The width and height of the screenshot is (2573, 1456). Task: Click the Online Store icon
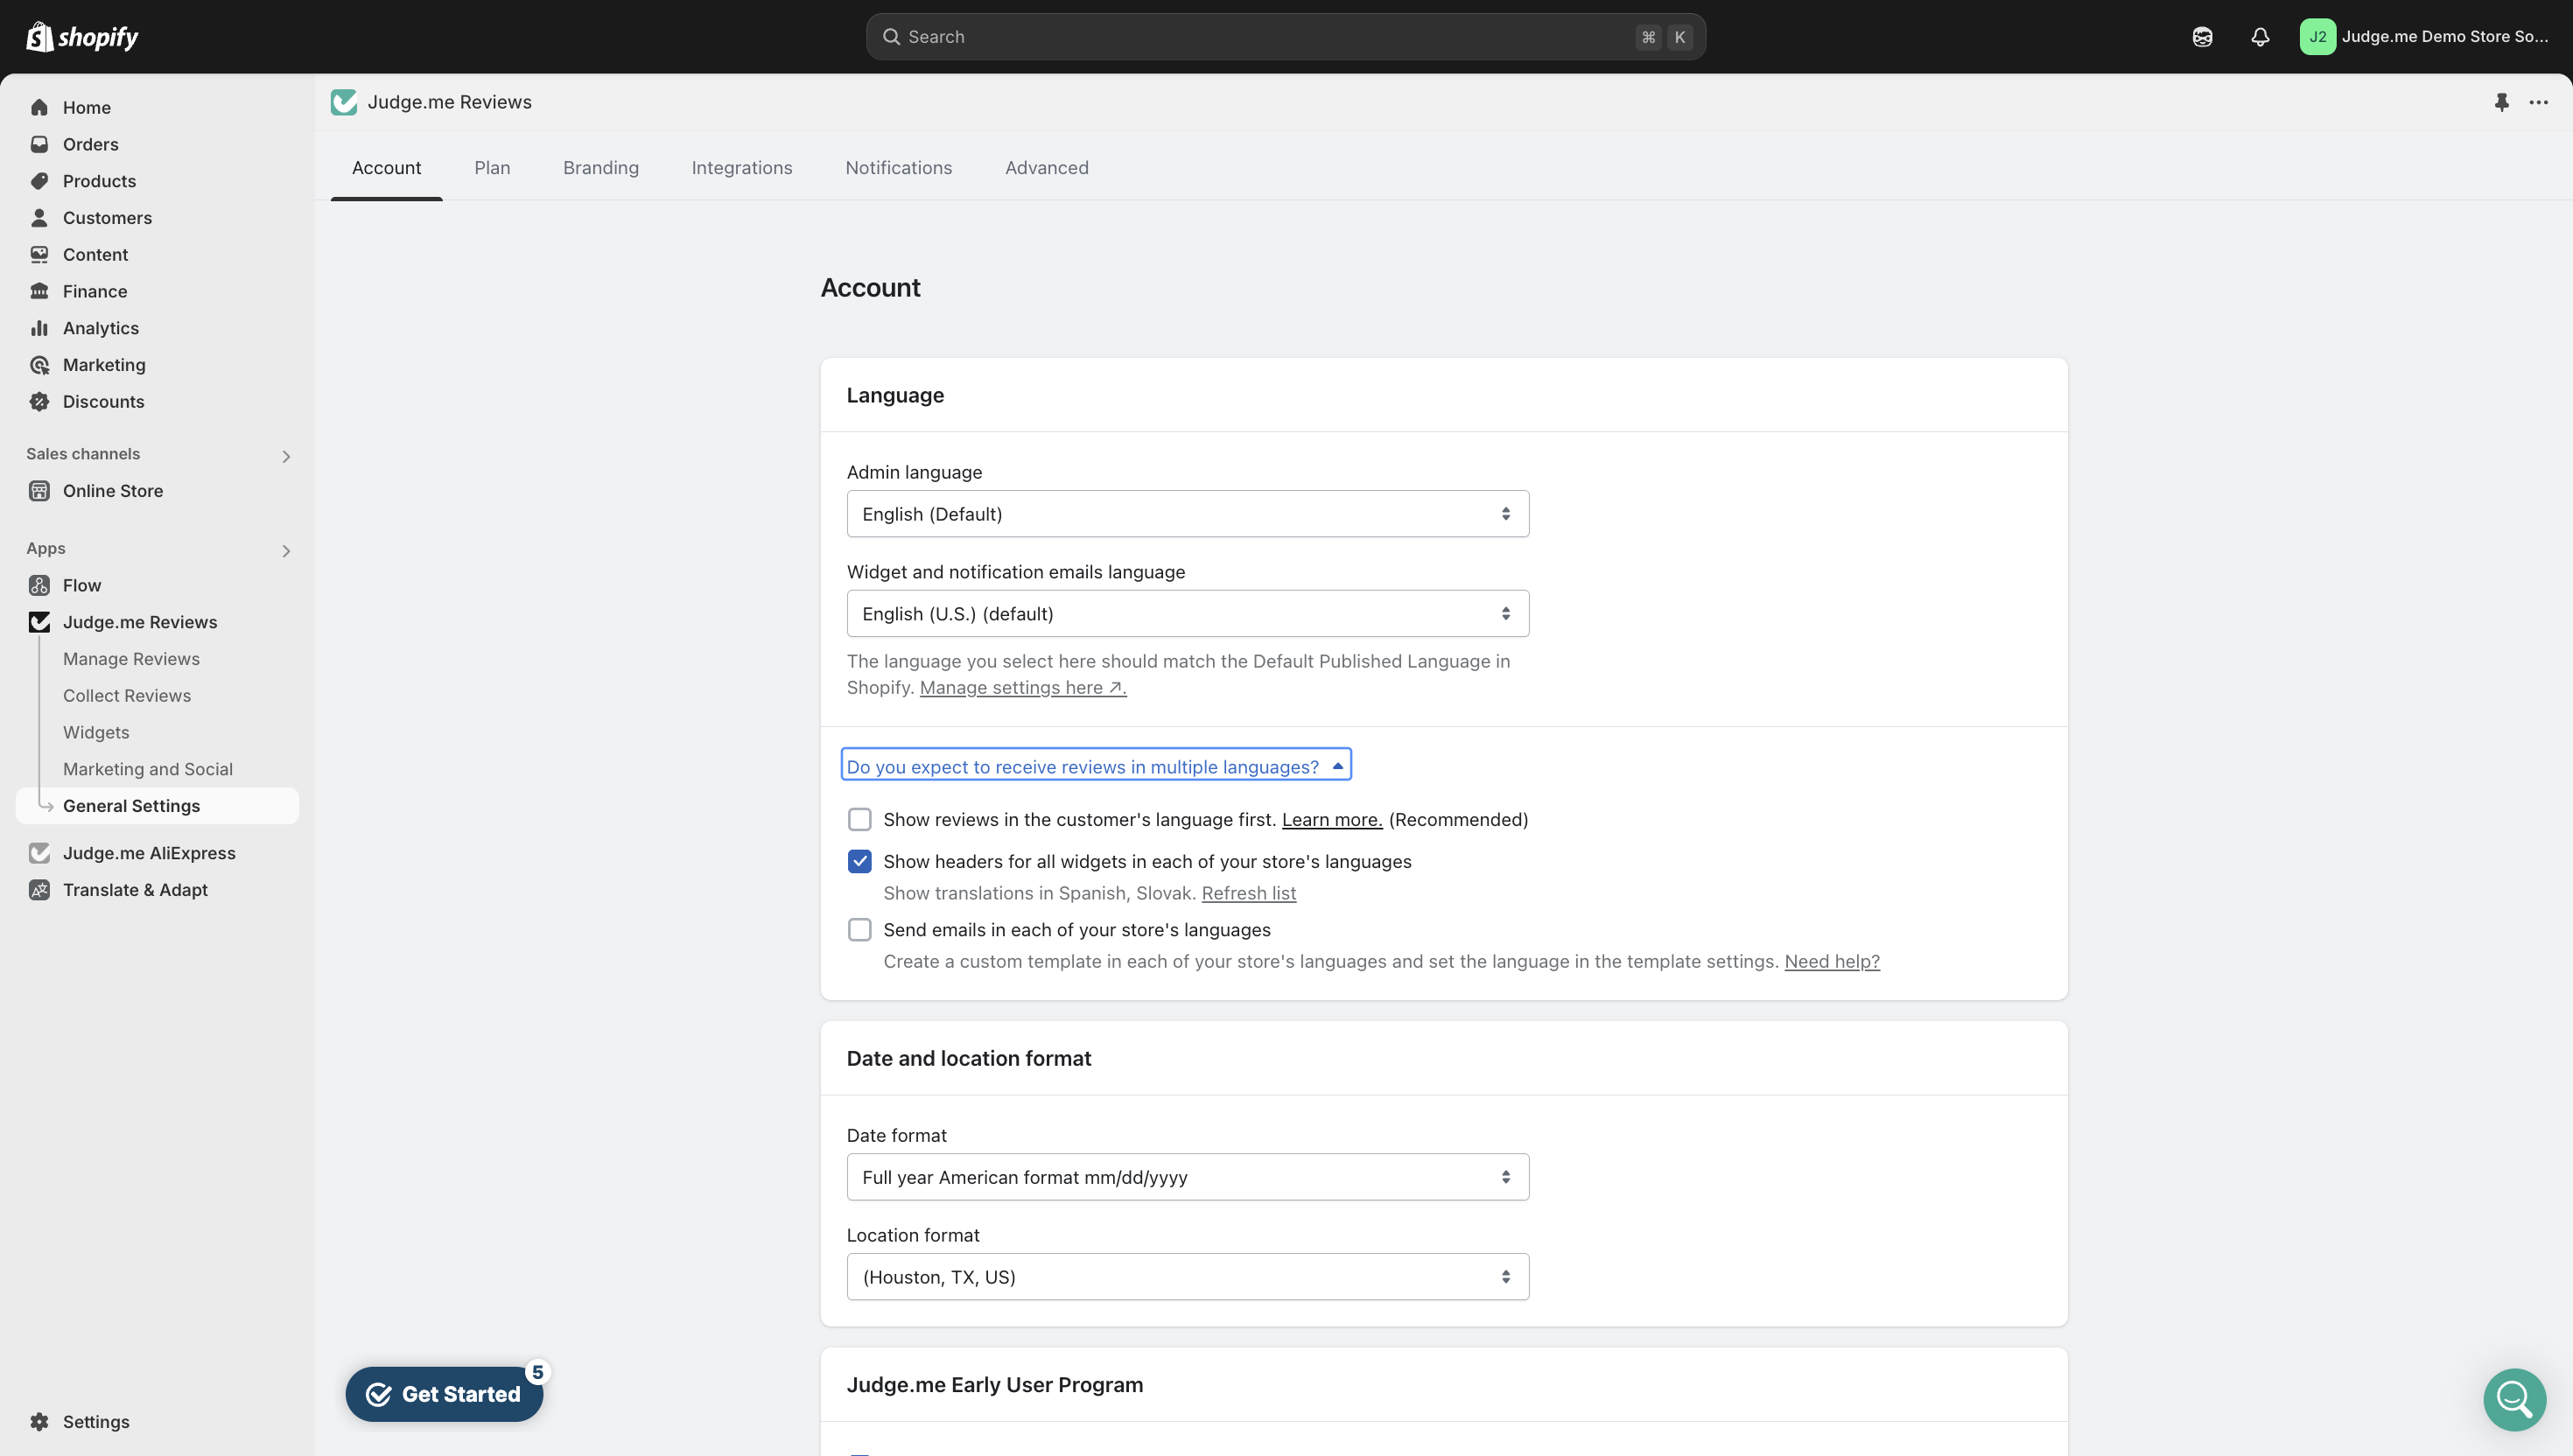tap(39, 491)
